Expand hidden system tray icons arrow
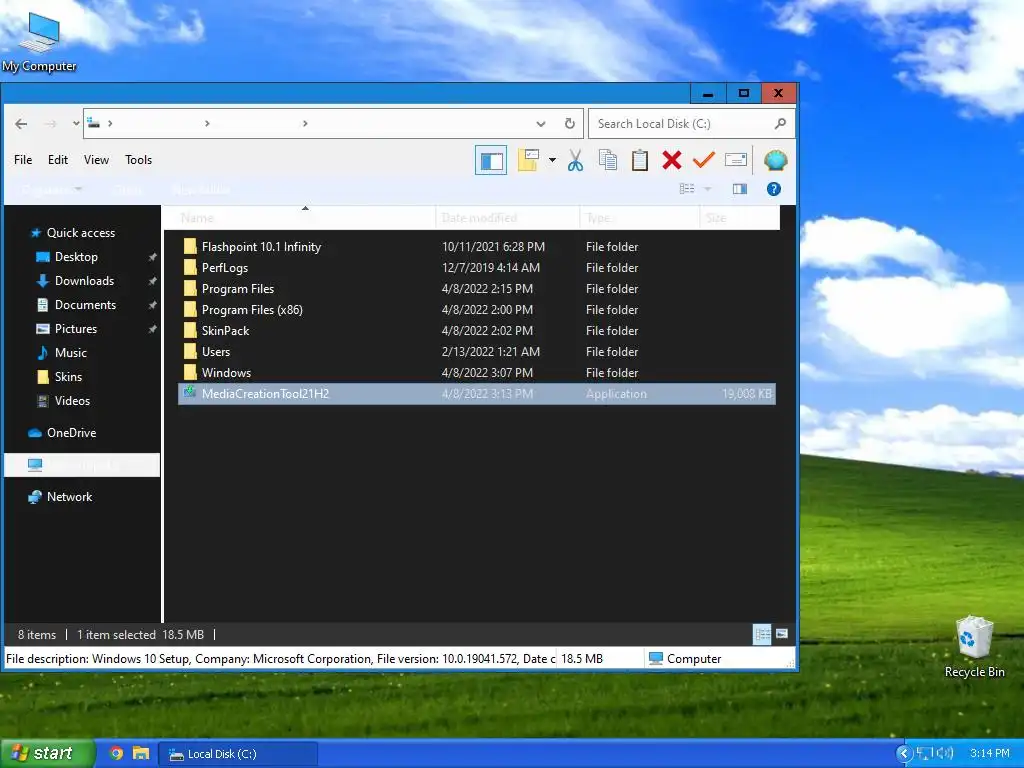The height and width of the screenshot is (768, 1024). click(x=904, y=754)
